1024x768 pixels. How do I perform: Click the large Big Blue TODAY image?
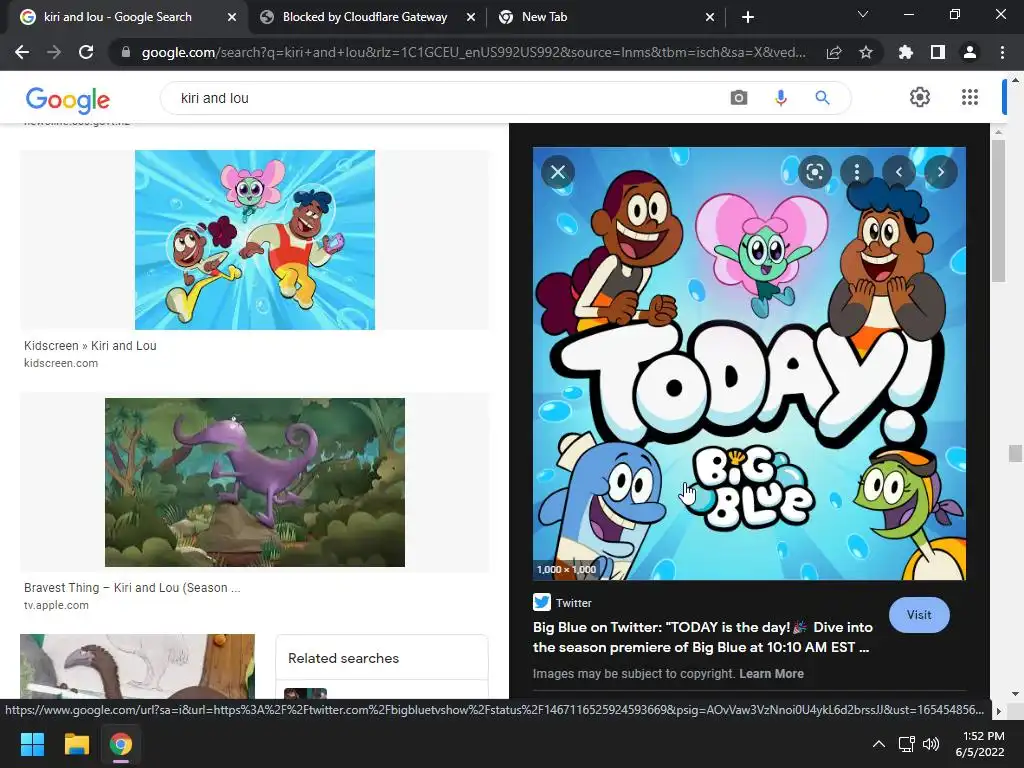coord(749,363)
